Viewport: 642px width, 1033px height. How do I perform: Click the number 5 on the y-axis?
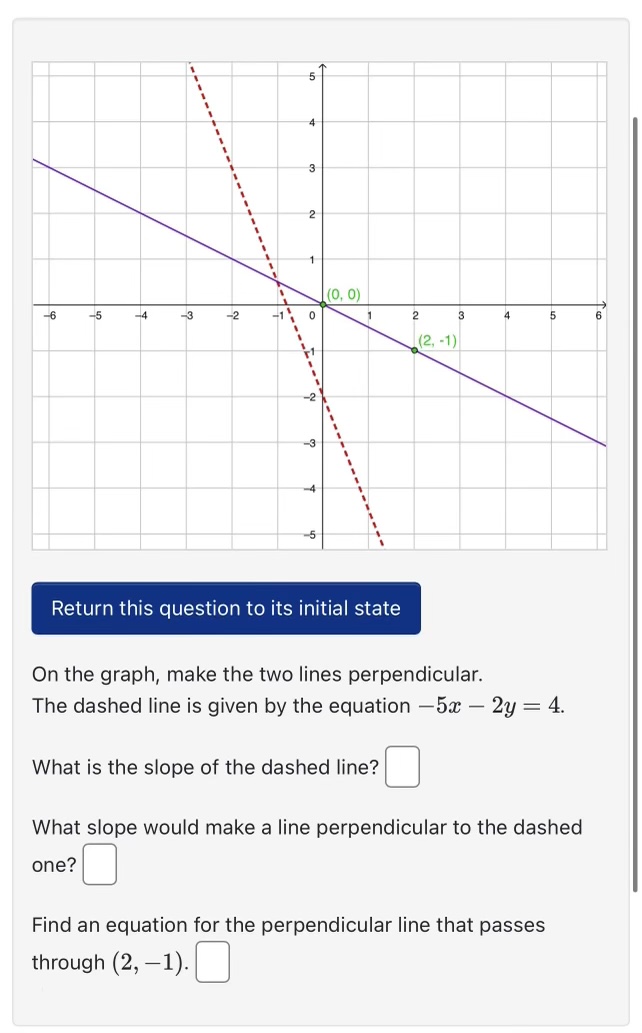point(311,75)
